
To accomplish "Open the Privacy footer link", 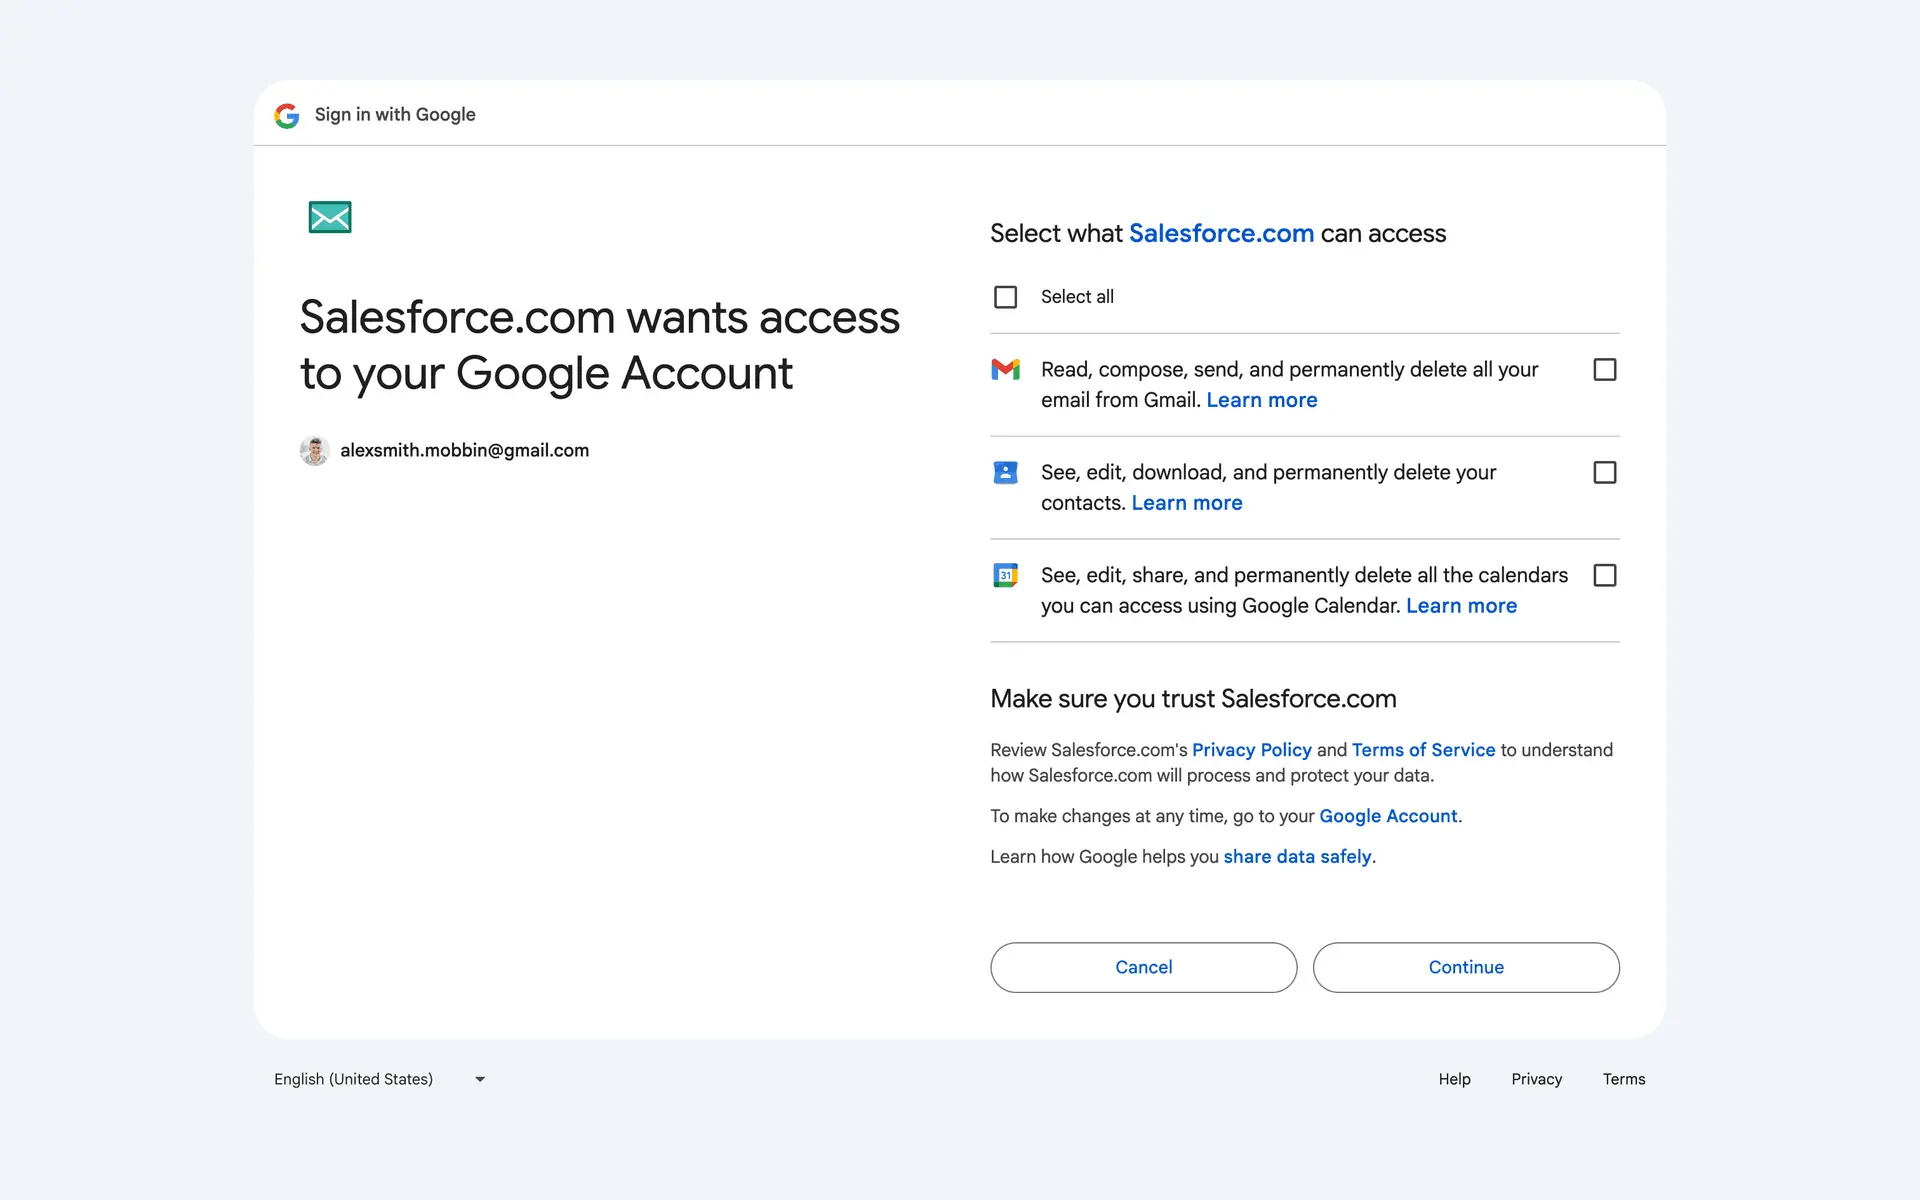I will pyautogui.click(x=1536, y=1079).
